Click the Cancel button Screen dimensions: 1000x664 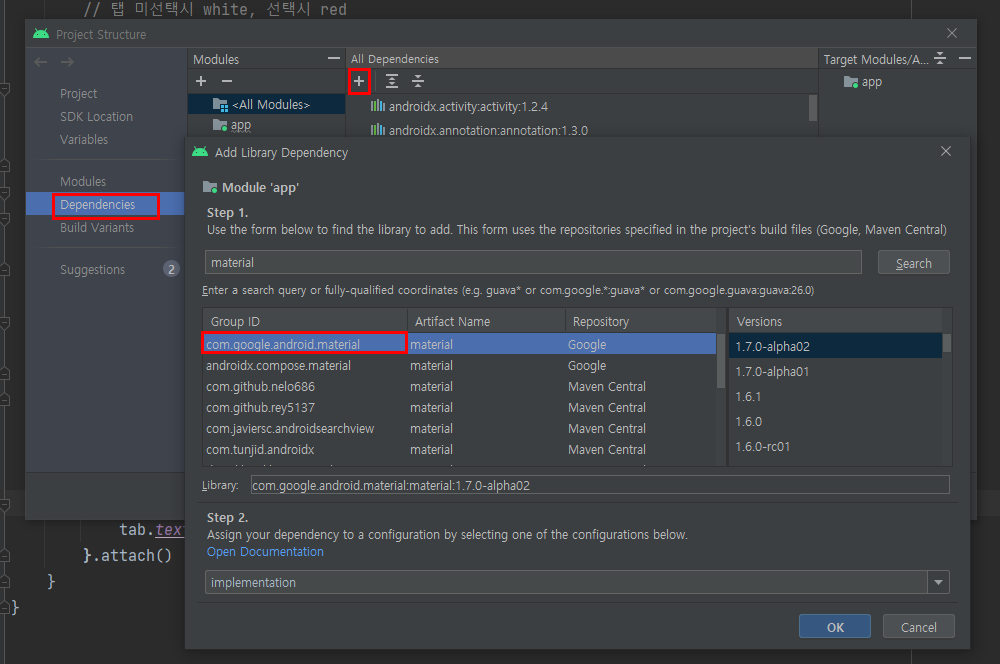[x=918, y=627]
